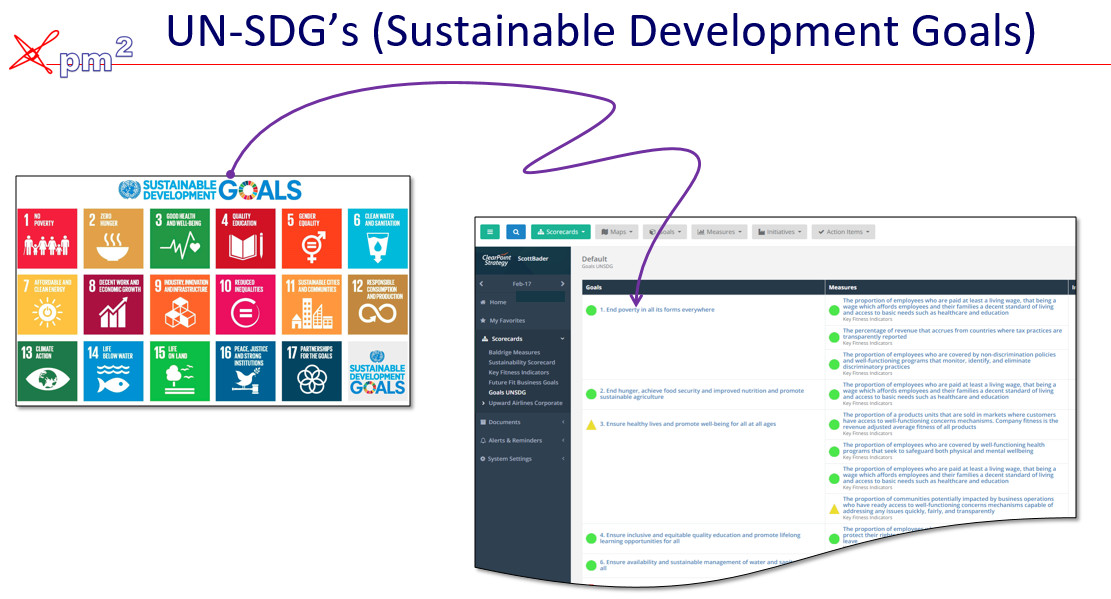Select Baldrige Measures scorecard

pos(514,352)
